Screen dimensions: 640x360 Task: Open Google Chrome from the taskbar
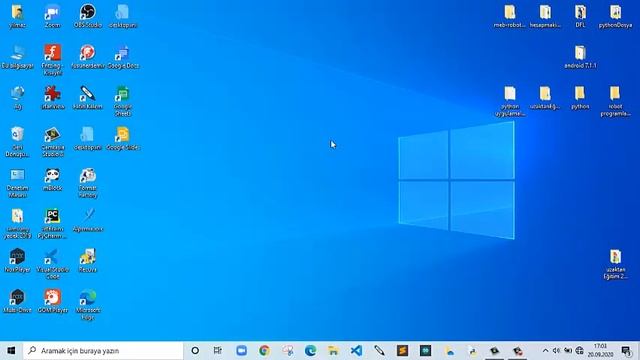point(264,351)
